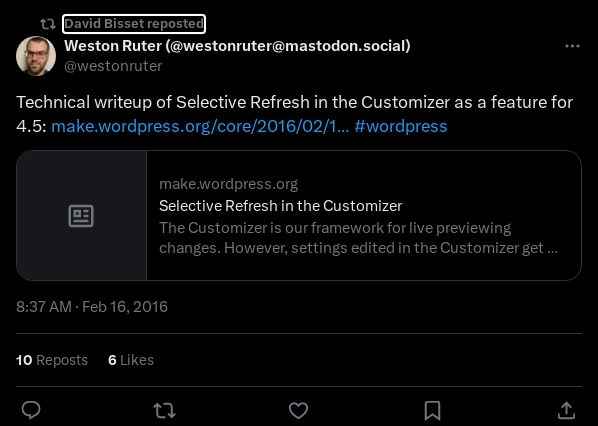Screen dimensions: 598x426
Task: Click the 8:37 AM Feb 16, 2016 timestamp
Action: (x=92, y=307)
